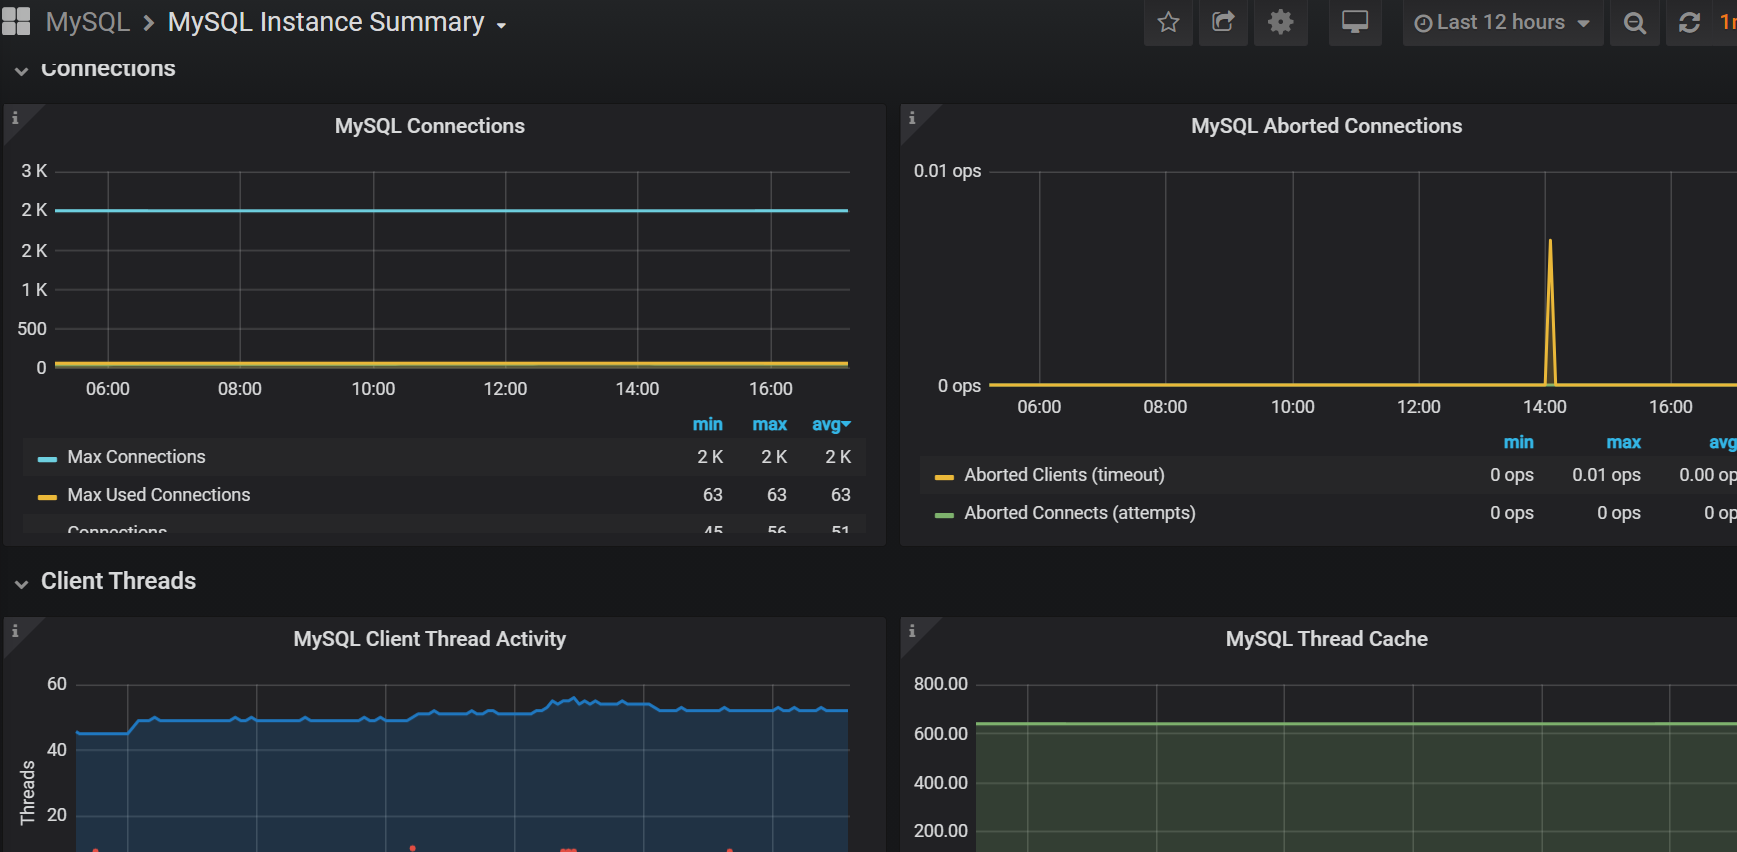Sort Aborted Connections legend by max
The image size is (1737, 852).
tap(1623, 442)
